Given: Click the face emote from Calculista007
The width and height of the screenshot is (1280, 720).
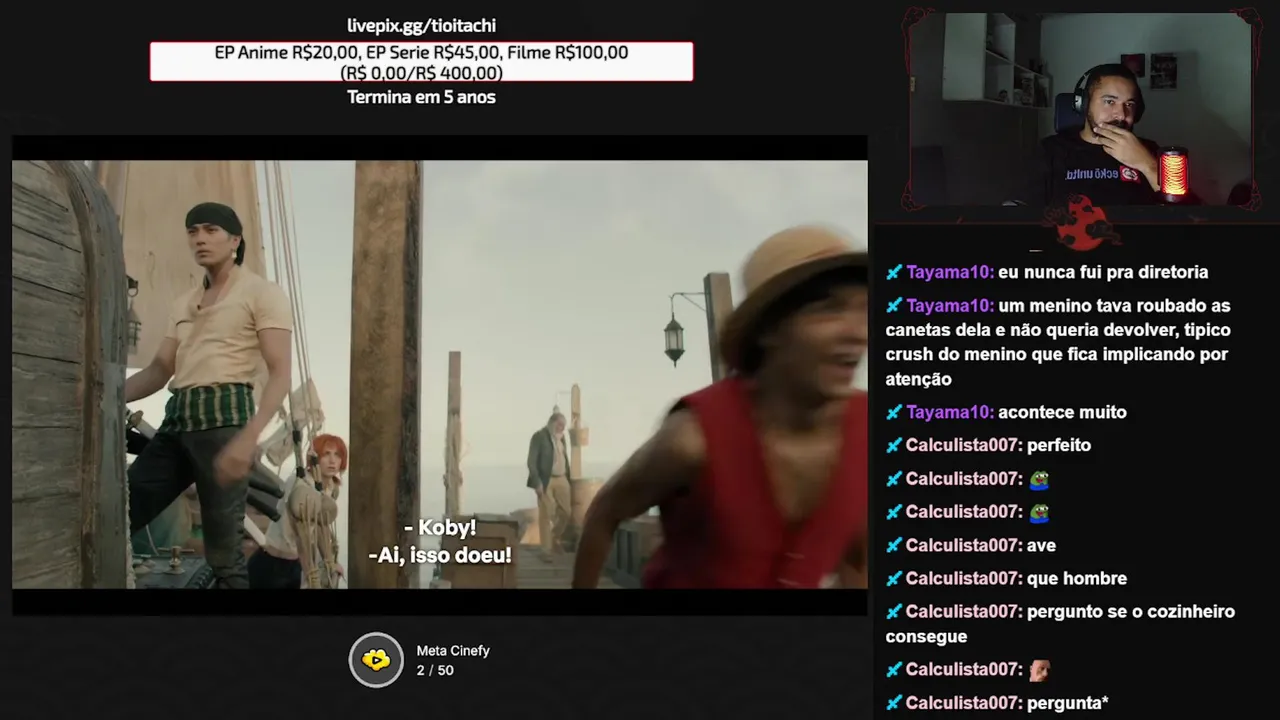Looking at the screenshot, I should pos(1039,669).
